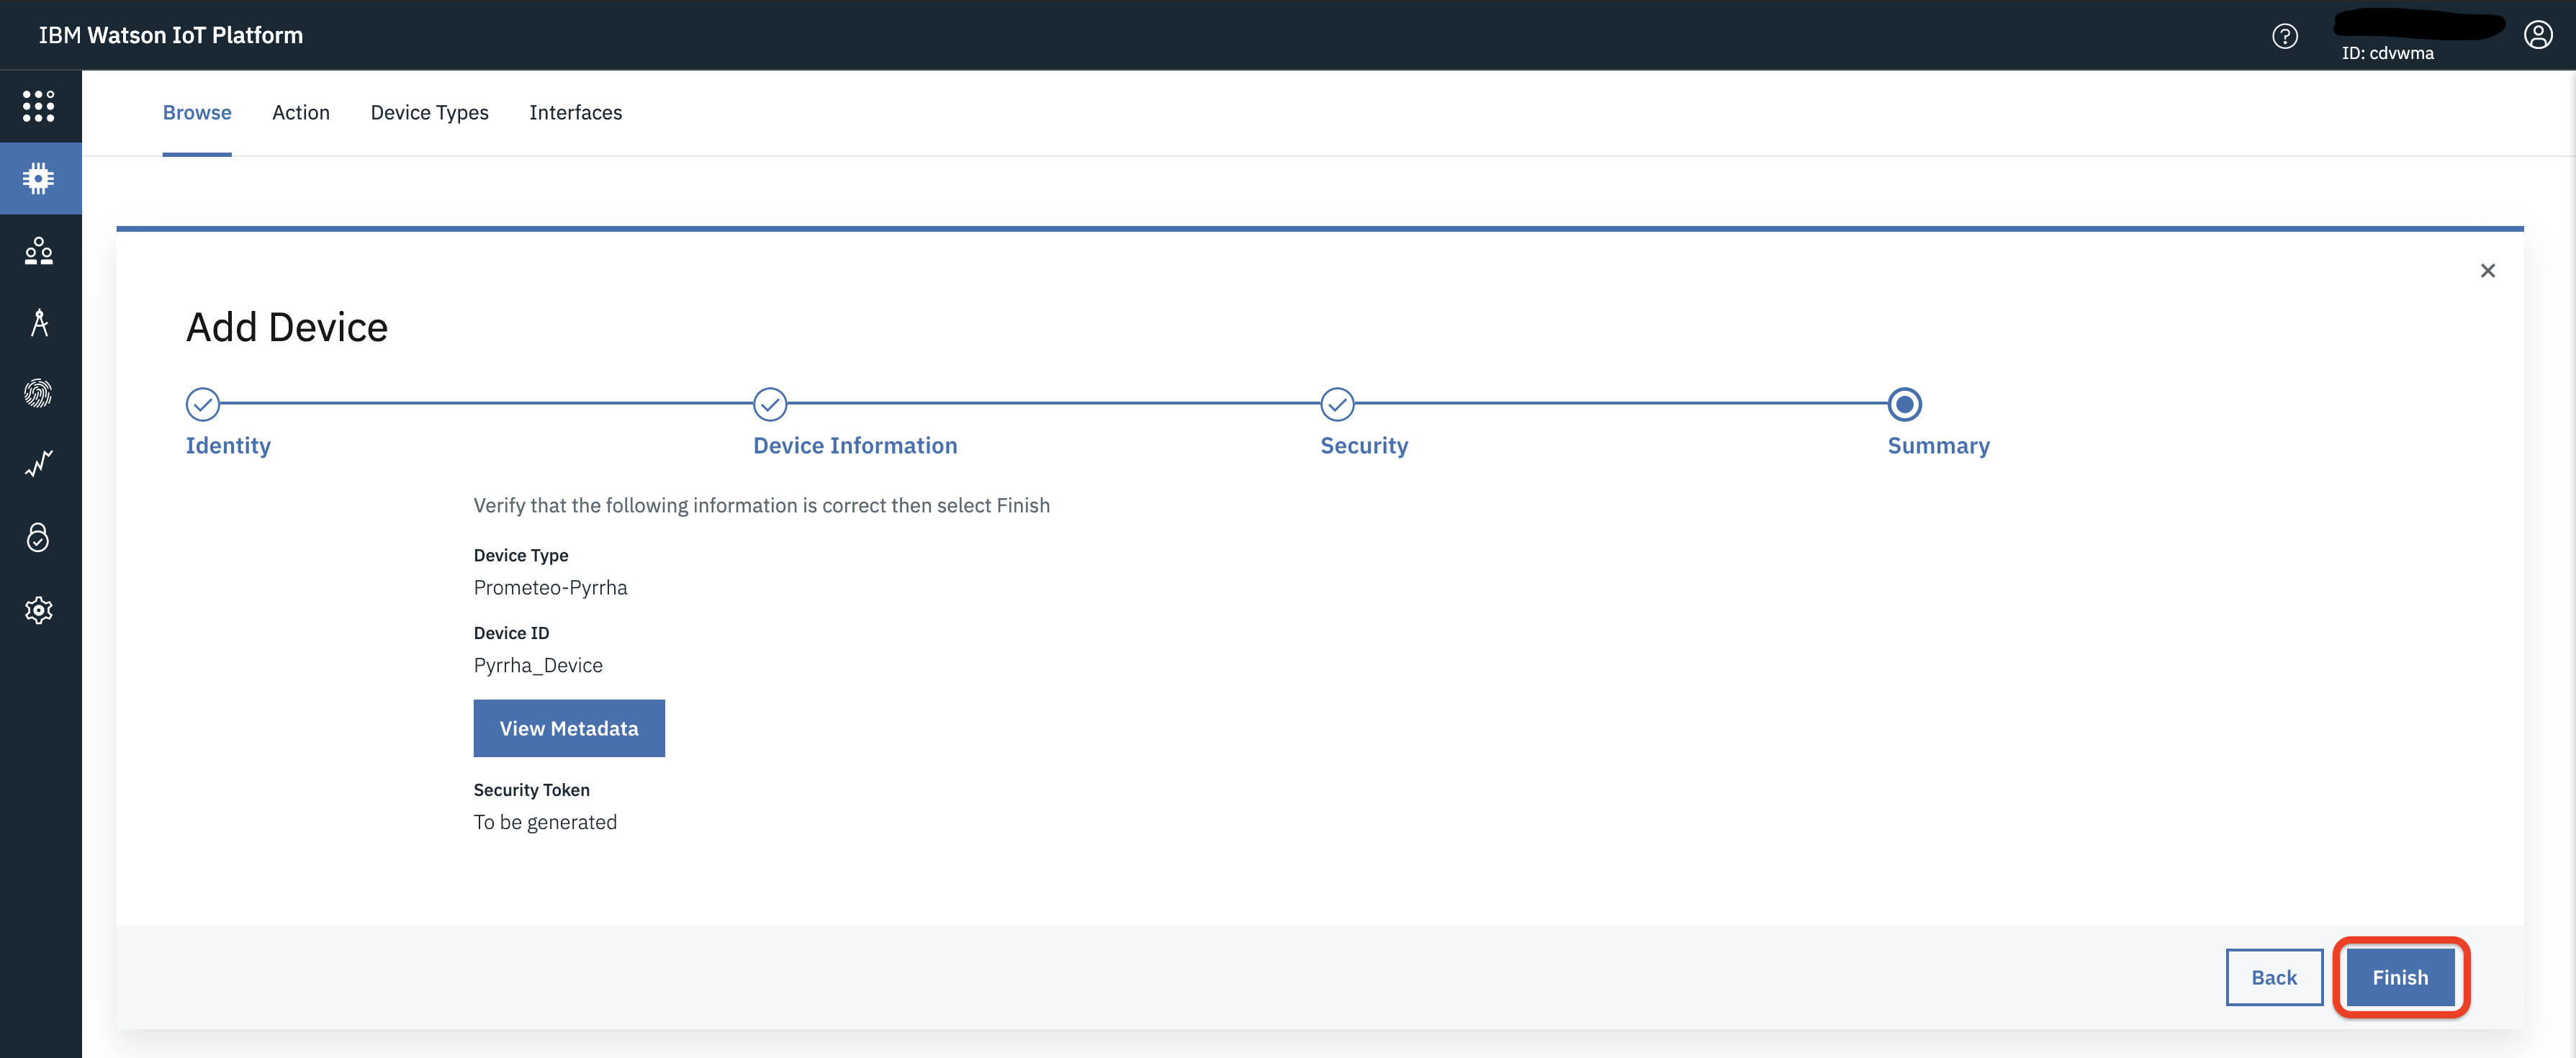2576x1058 pixels.
Task: Switch to the Action tab
Action: coord(301,113)
